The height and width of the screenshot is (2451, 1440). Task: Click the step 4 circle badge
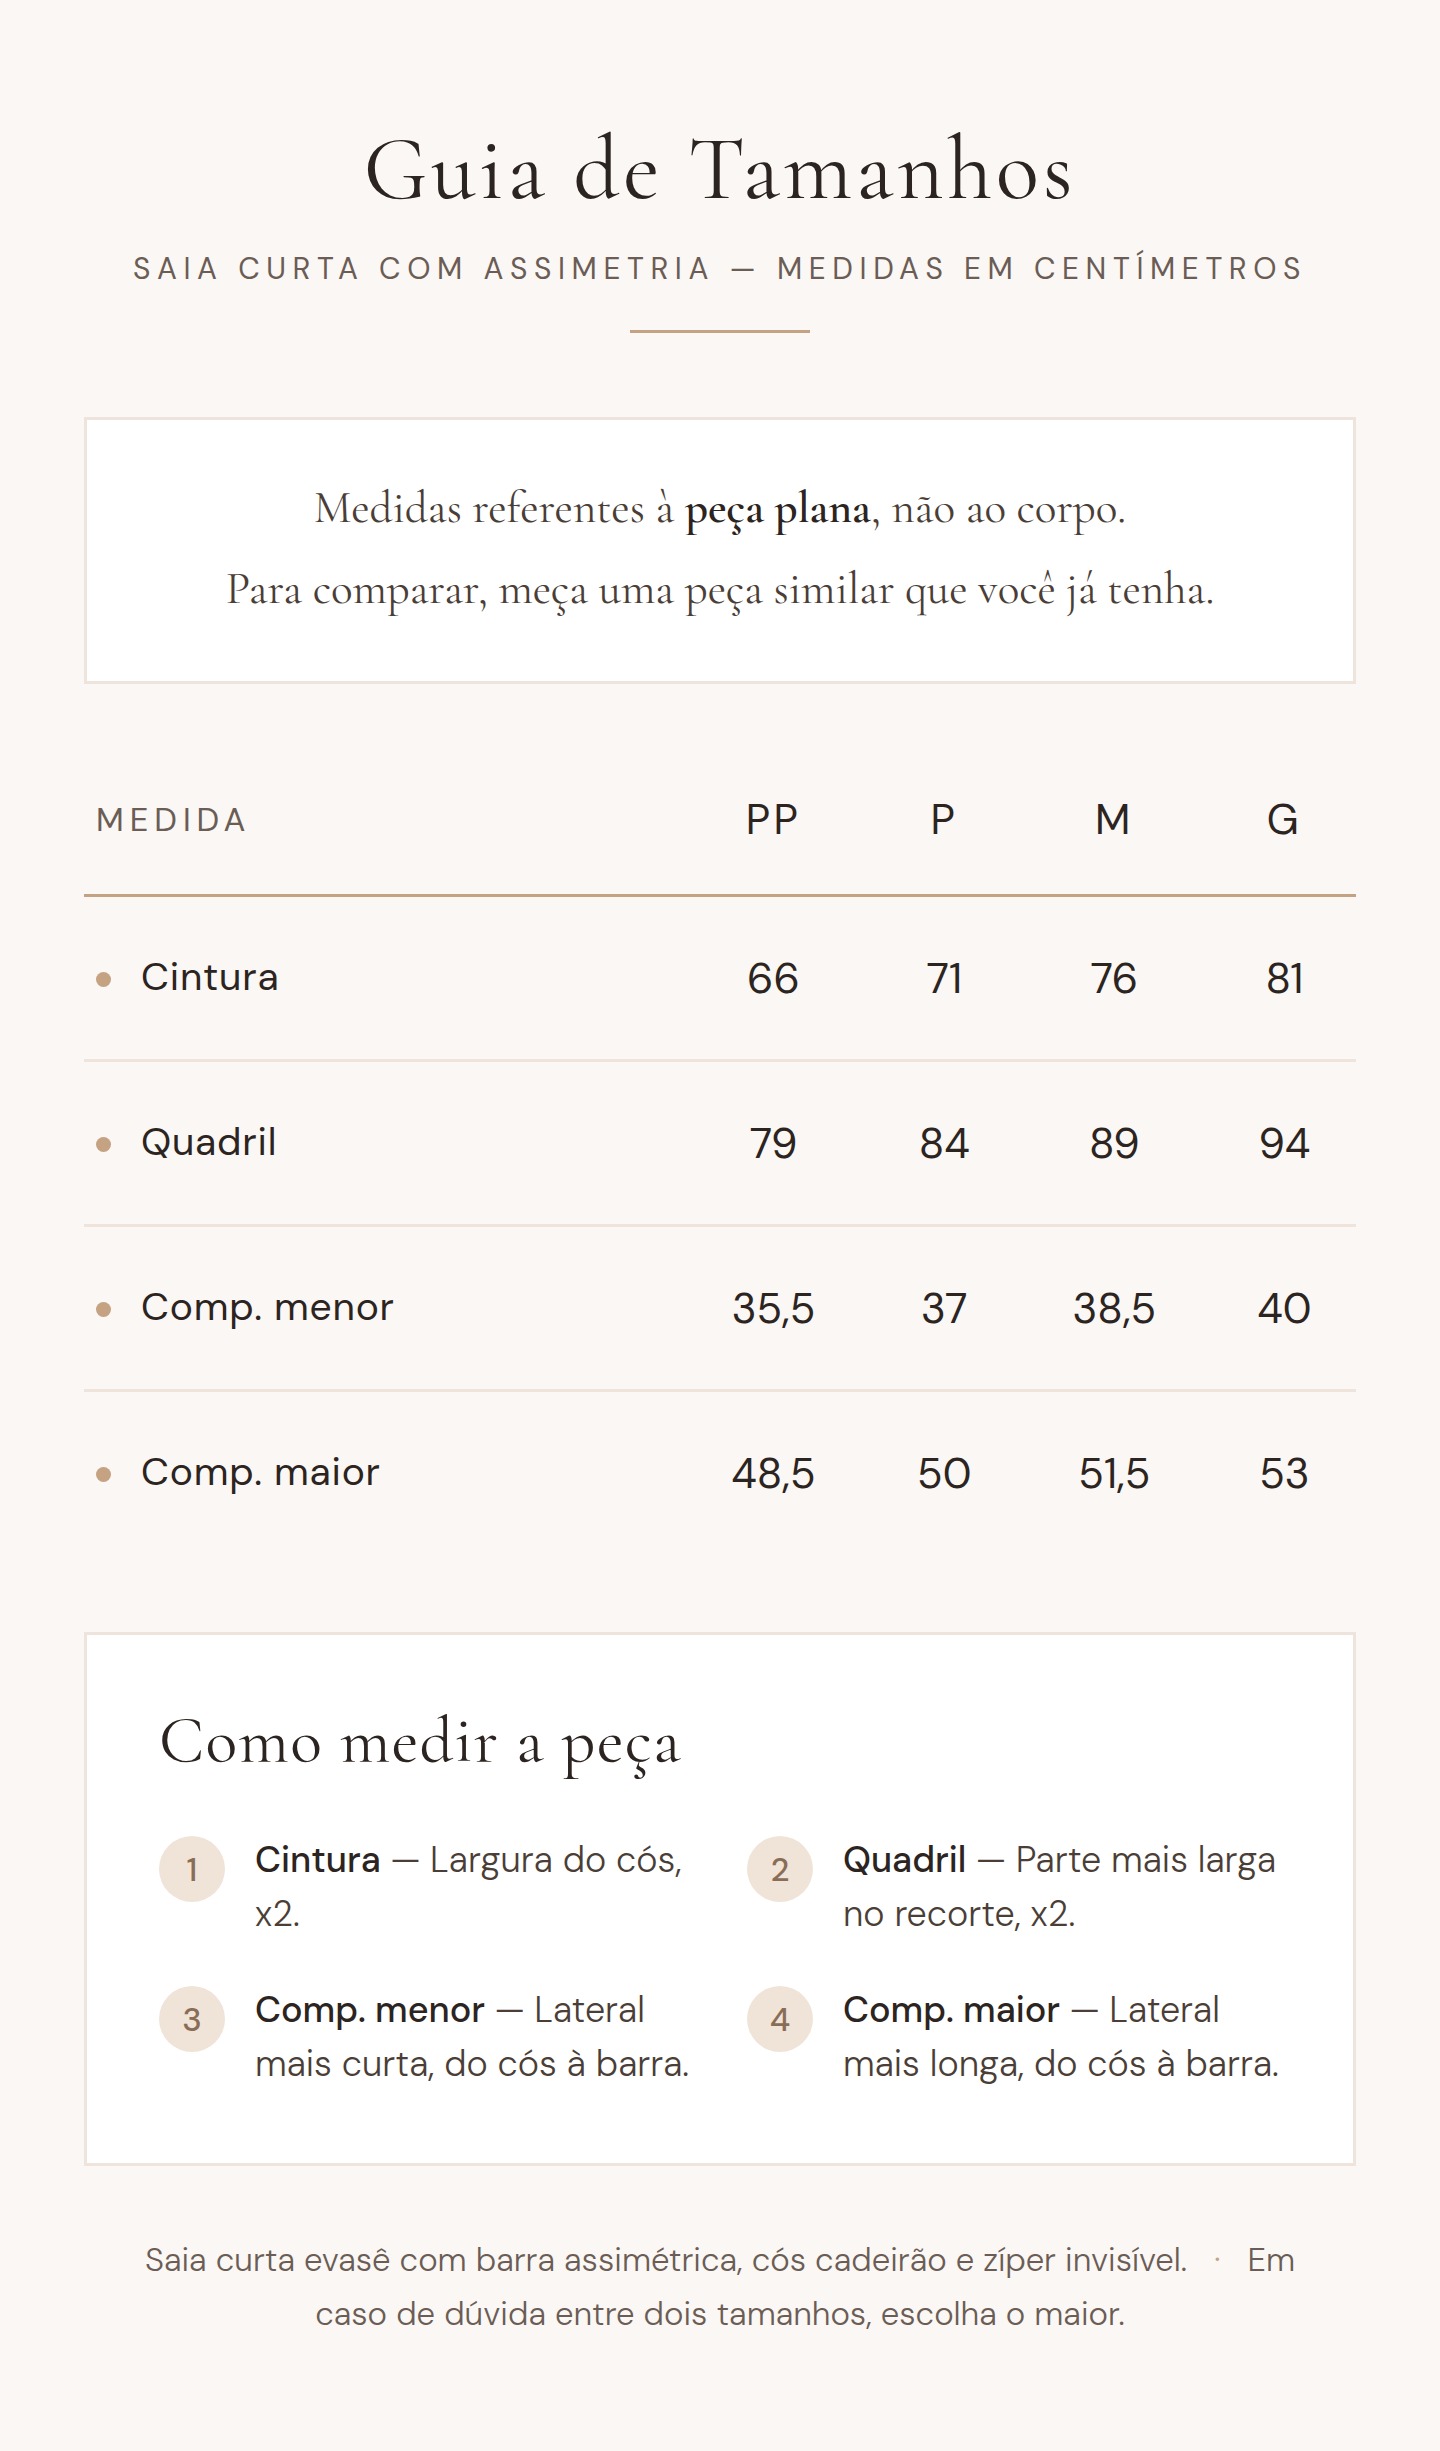780,2018
